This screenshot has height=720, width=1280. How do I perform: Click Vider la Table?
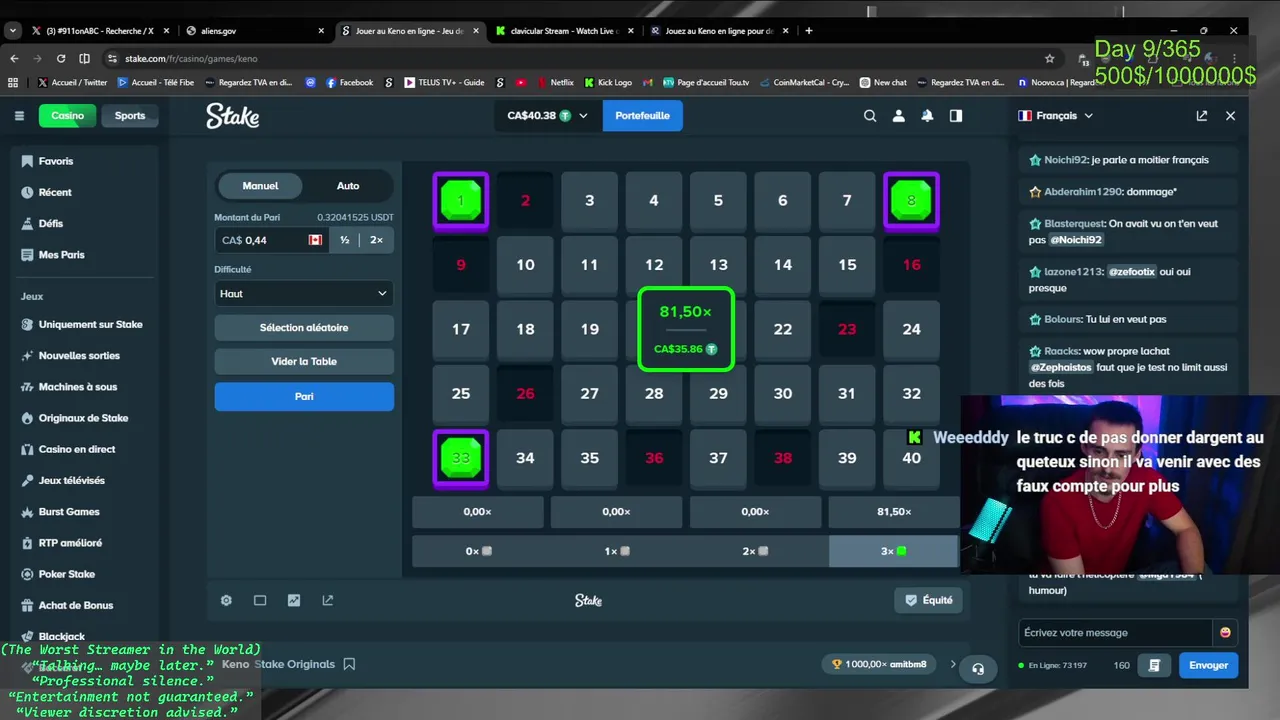[x=304, y=362]
